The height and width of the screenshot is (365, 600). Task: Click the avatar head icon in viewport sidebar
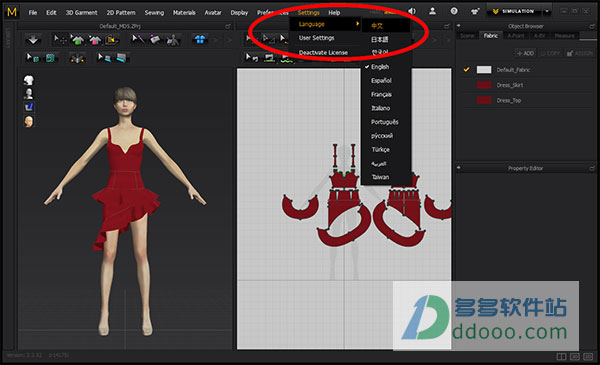(29, 122)
